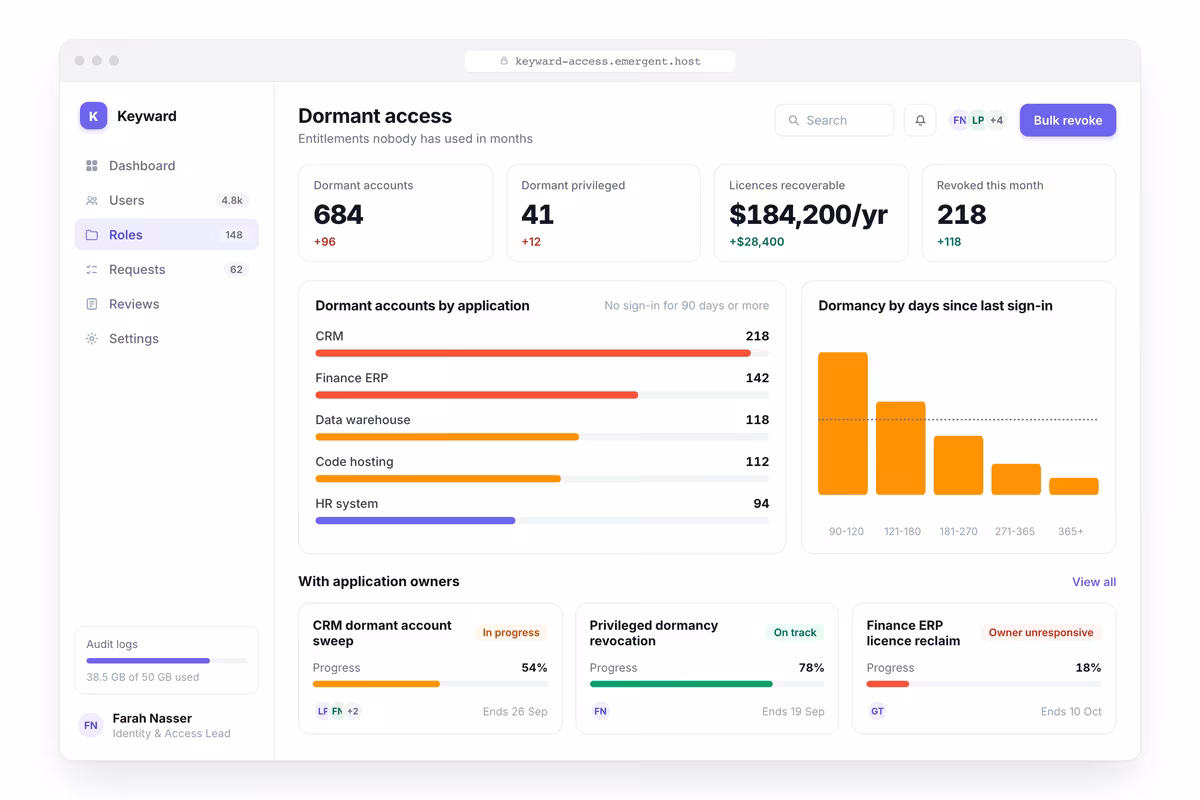1200x800 pixels.
Task: Click the lock icon in address bar
Action: (505, 61)
